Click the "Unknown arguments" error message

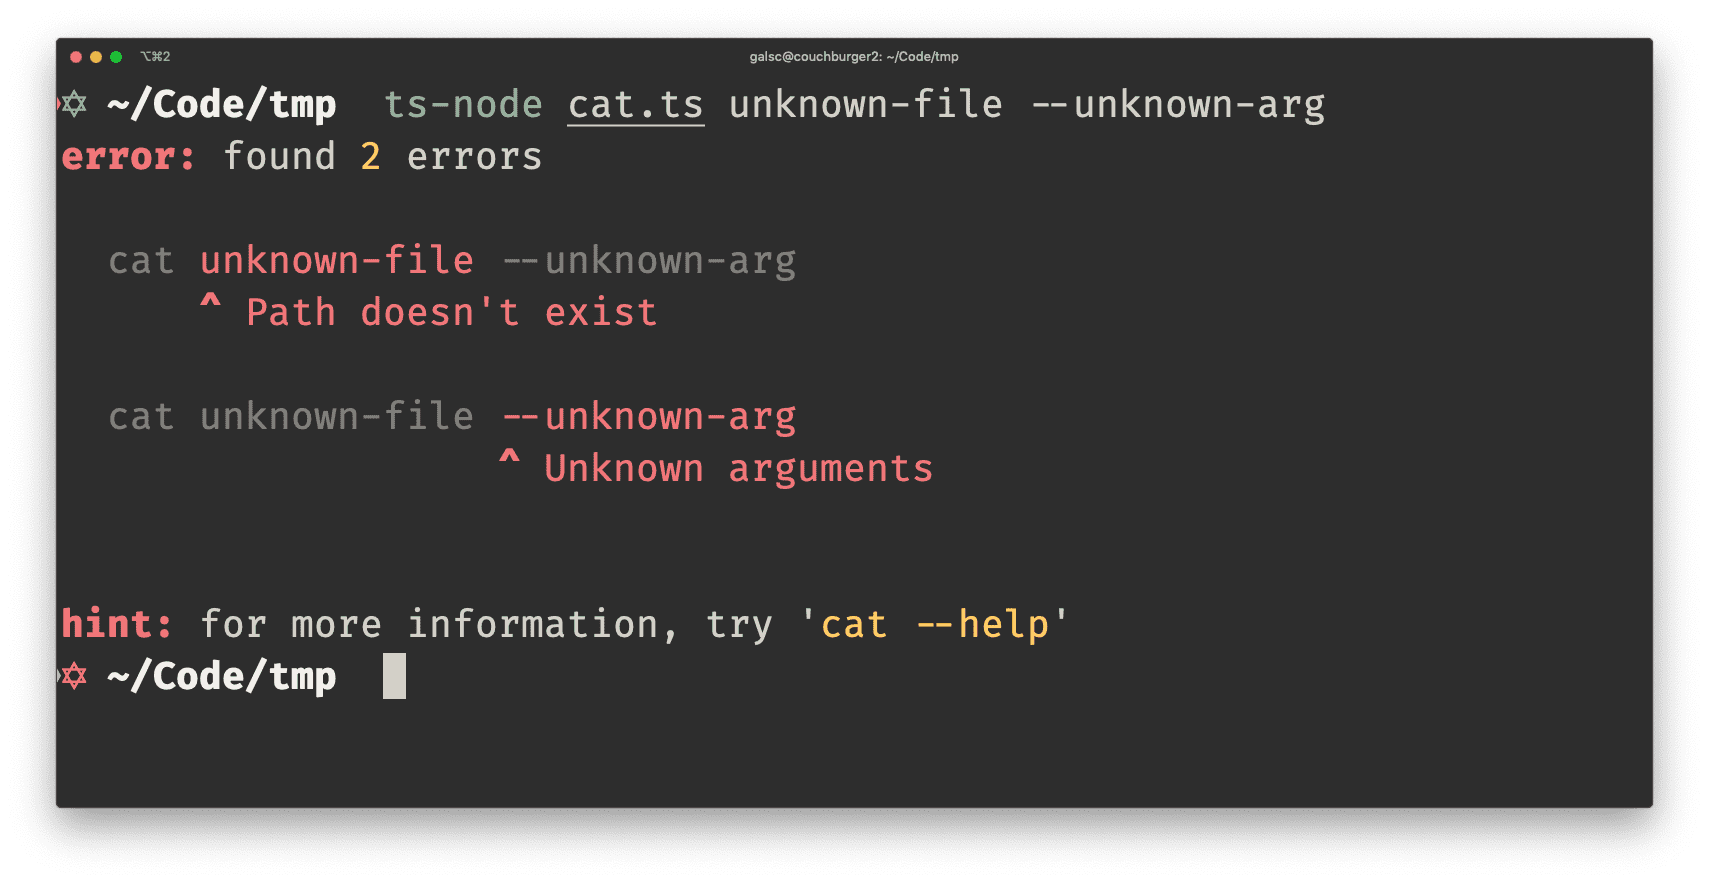click(738, 469)
